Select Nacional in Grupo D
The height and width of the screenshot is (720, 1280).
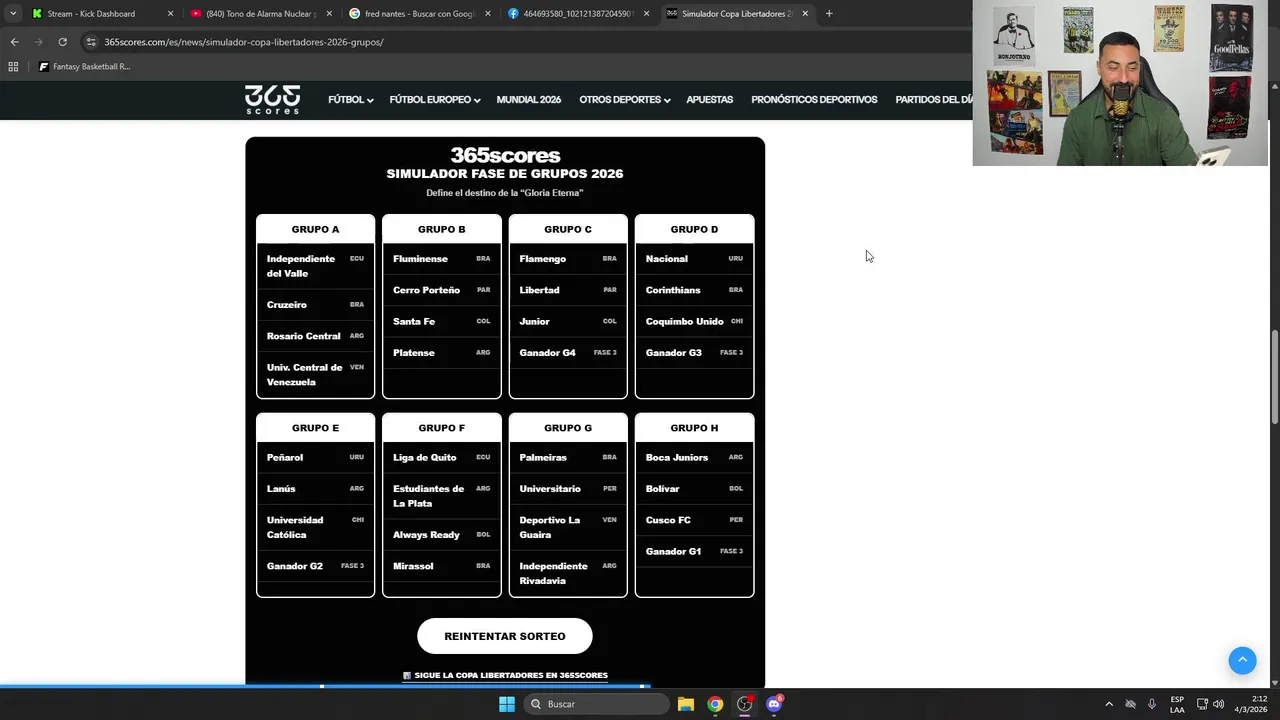click(x=694, y=259)
